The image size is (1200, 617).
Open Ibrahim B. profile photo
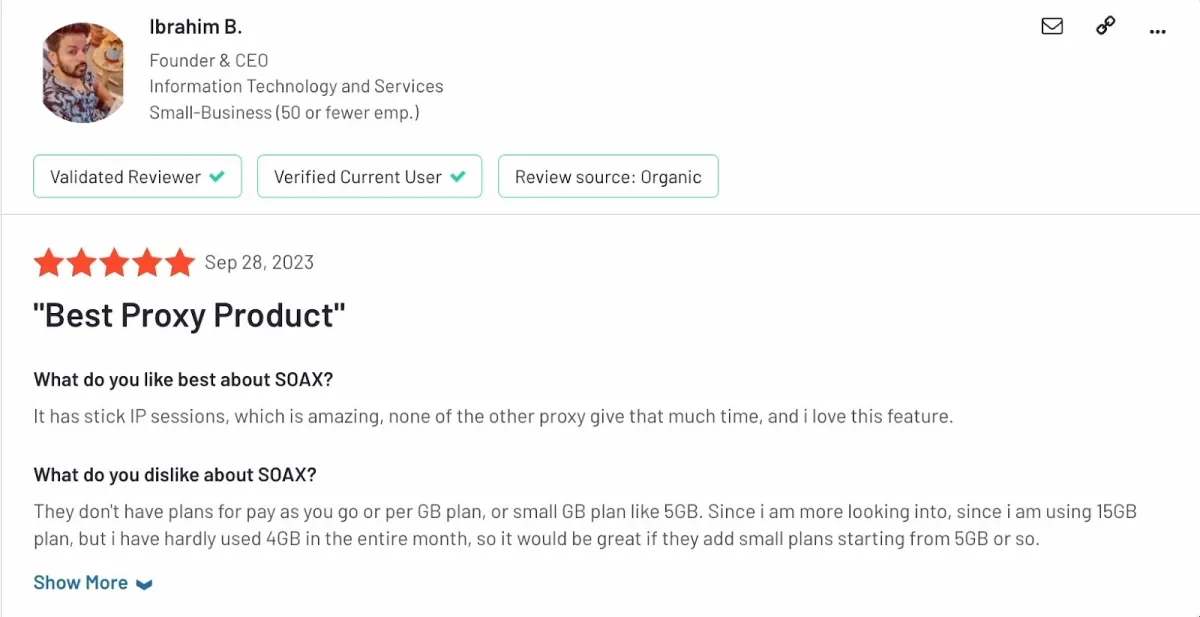pyautogui.click(x=83, y=72)
